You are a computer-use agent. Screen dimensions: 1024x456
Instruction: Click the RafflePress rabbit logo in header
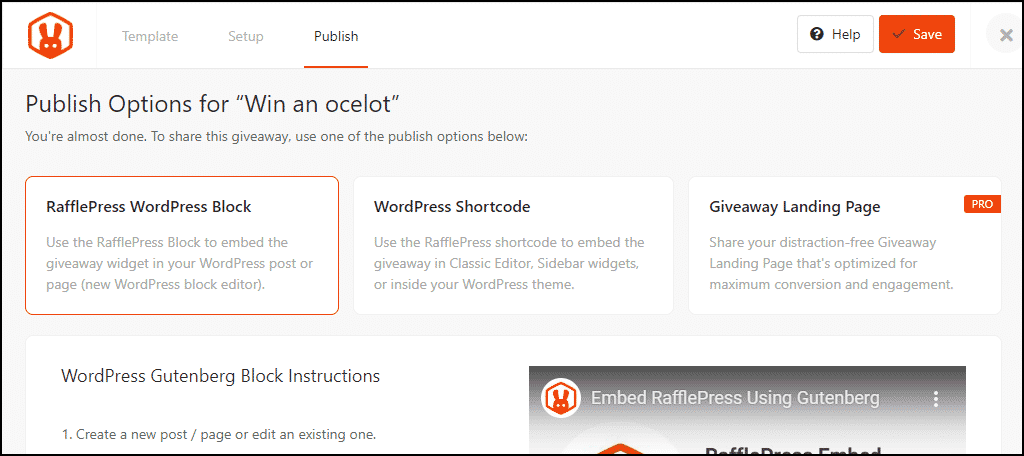point(50,35)
